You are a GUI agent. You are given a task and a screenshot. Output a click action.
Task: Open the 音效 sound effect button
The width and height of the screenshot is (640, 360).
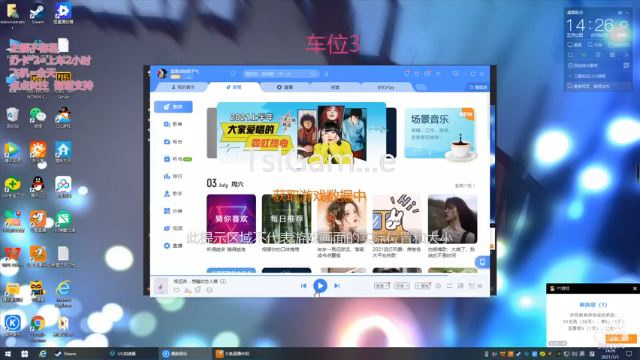(422, 286)
